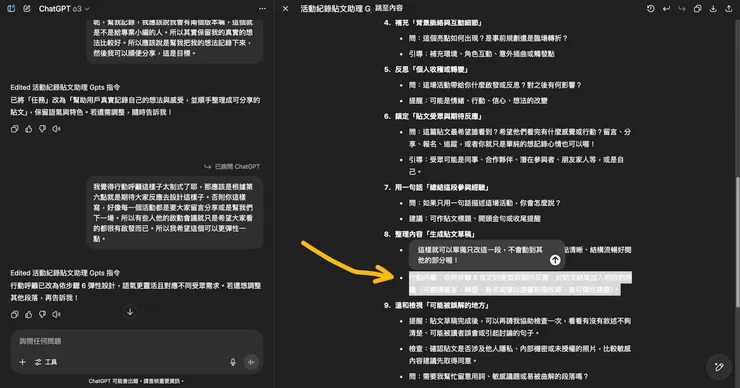740x388 pixels.
Task: Jump to latest message with down arrow
Action: (x=130, y=312)
